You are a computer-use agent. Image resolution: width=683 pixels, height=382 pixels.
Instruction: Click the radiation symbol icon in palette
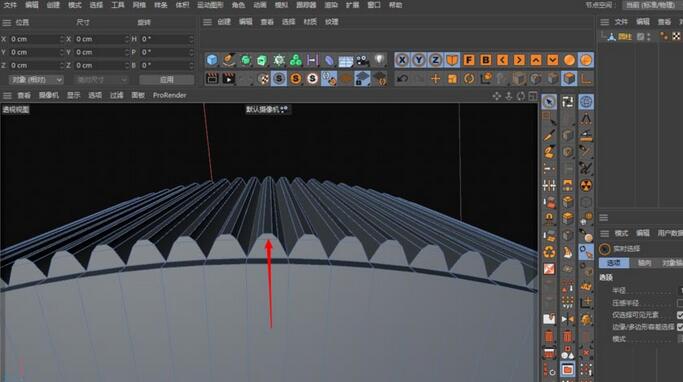coord(586,186)
